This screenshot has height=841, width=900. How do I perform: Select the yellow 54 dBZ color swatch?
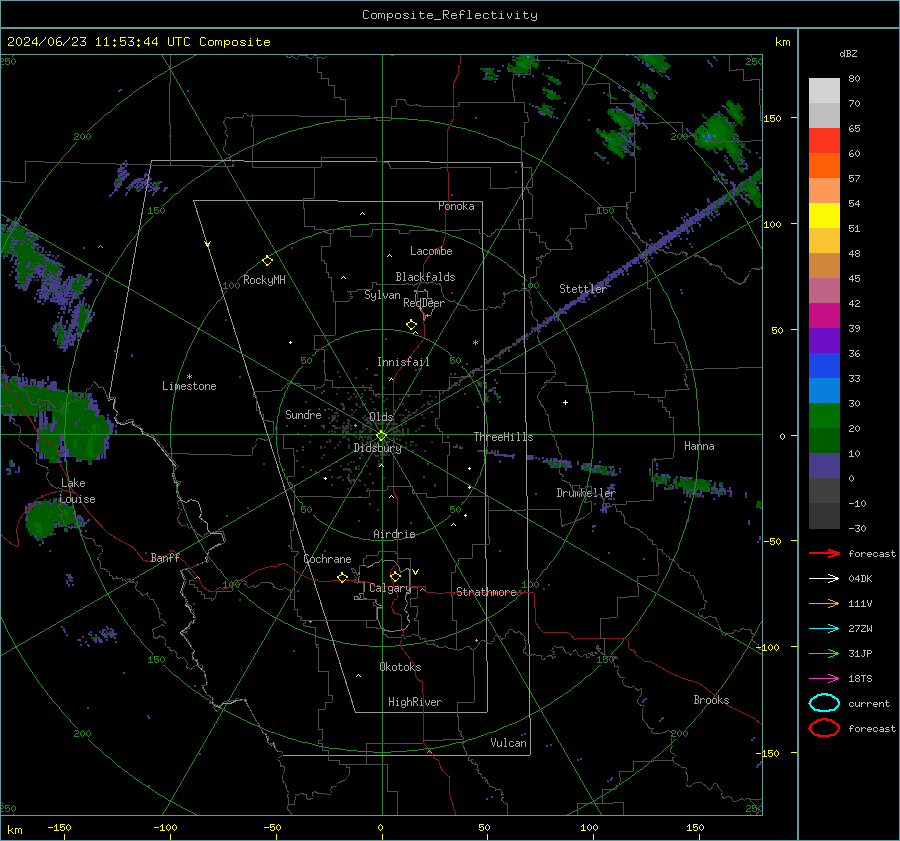pos(824,215)
